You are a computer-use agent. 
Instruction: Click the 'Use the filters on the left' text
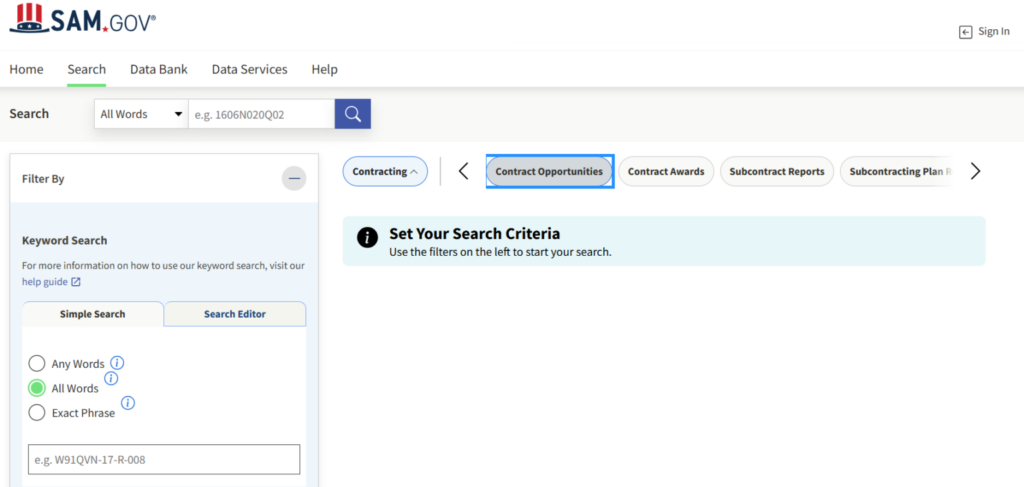[500, 252]
